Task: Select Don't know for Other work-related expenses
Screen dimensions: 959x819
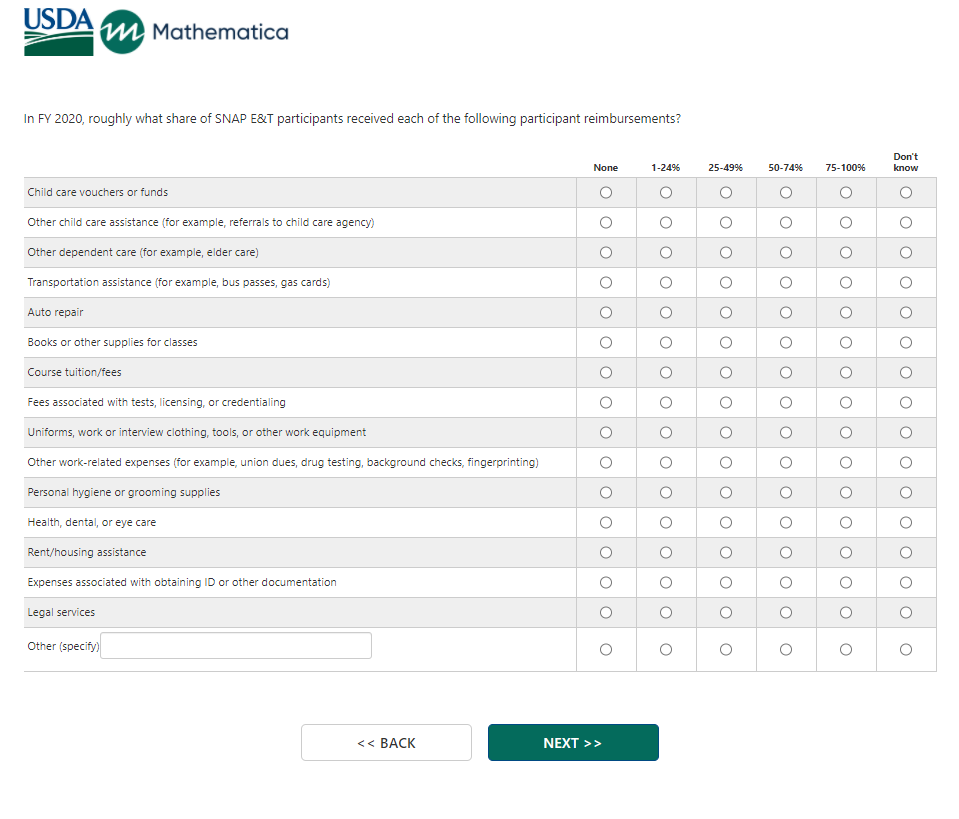Action: click(906, 463)
